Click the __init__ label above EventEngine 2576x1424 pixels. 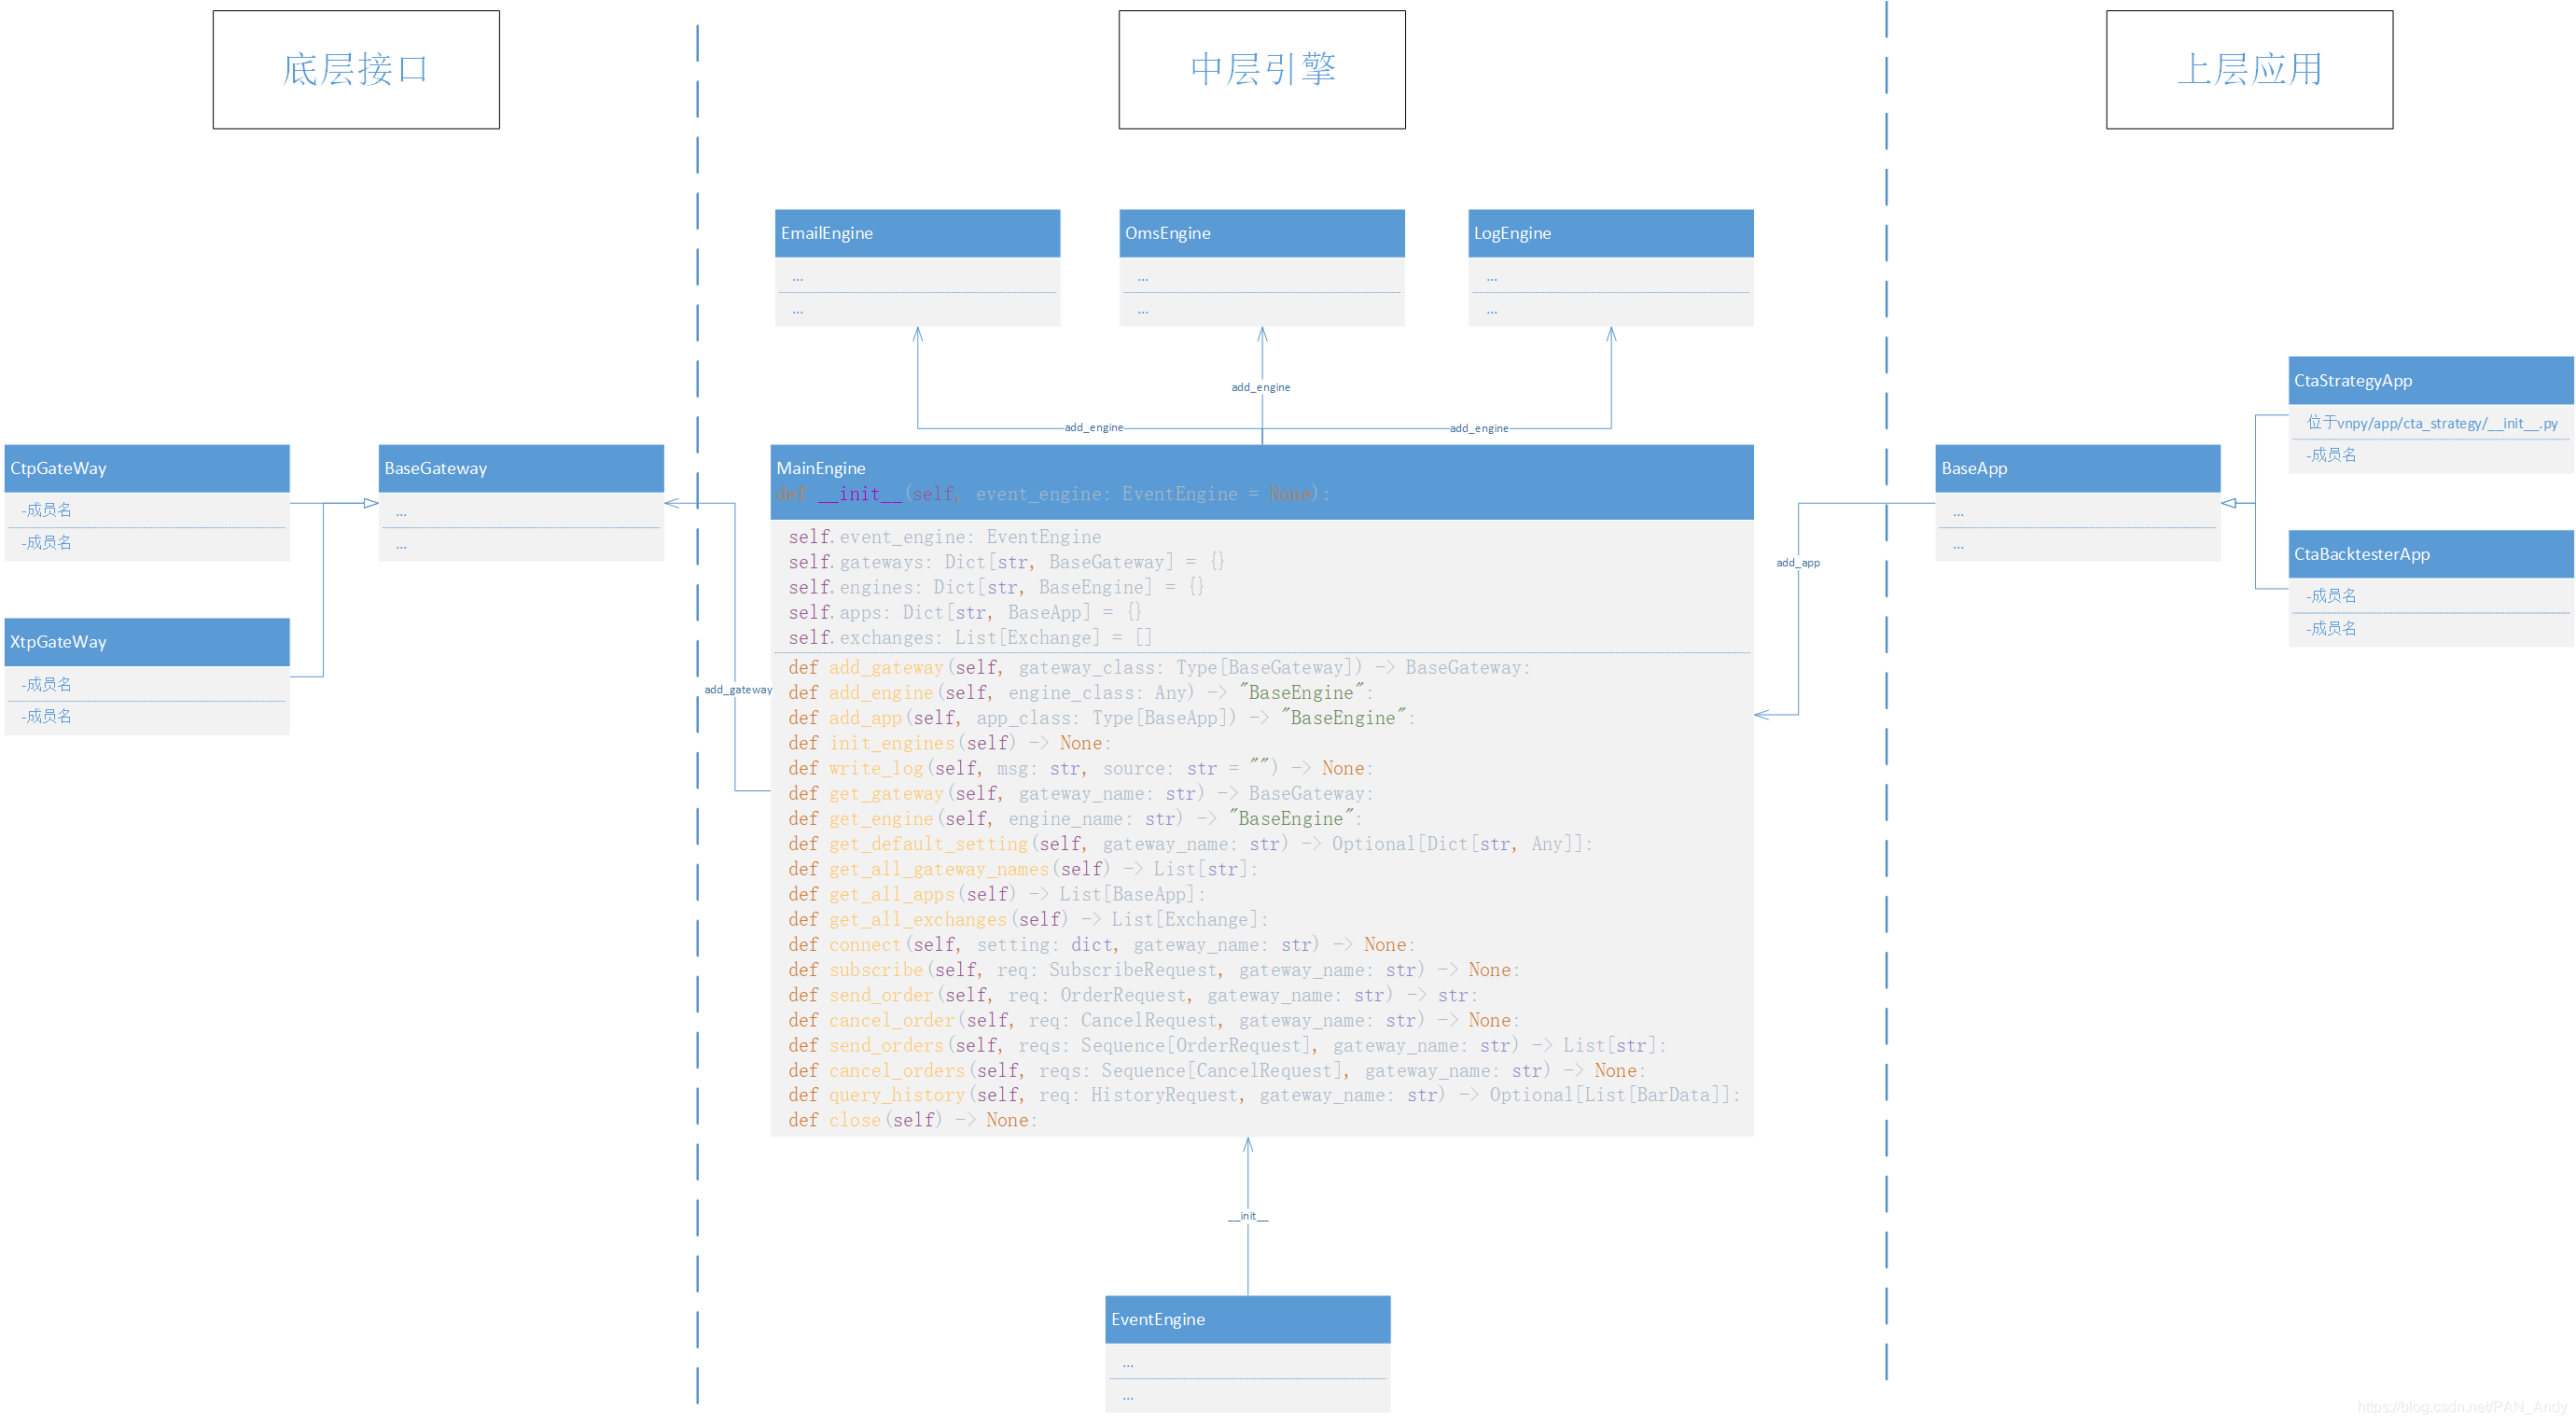coord(1248,1216)
